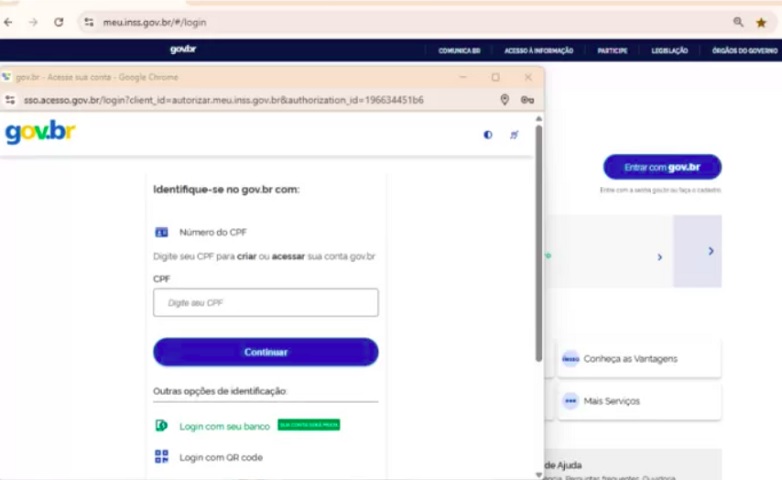The image size is (782, 480).
Task: Open site info icon in popup address bar
Action: pyautogui.click(x=10, y=100)
